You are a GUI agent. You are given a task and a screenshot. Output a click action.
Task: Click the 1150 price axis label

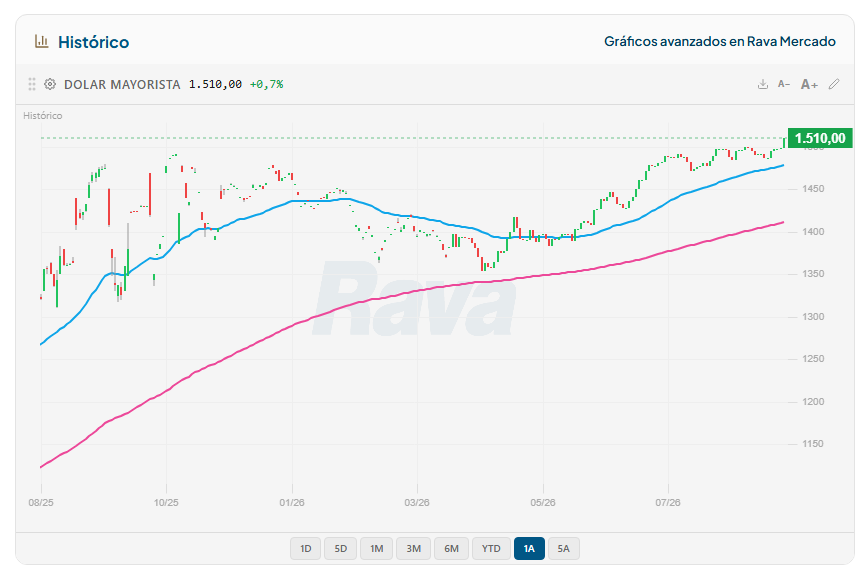[813, 444]
